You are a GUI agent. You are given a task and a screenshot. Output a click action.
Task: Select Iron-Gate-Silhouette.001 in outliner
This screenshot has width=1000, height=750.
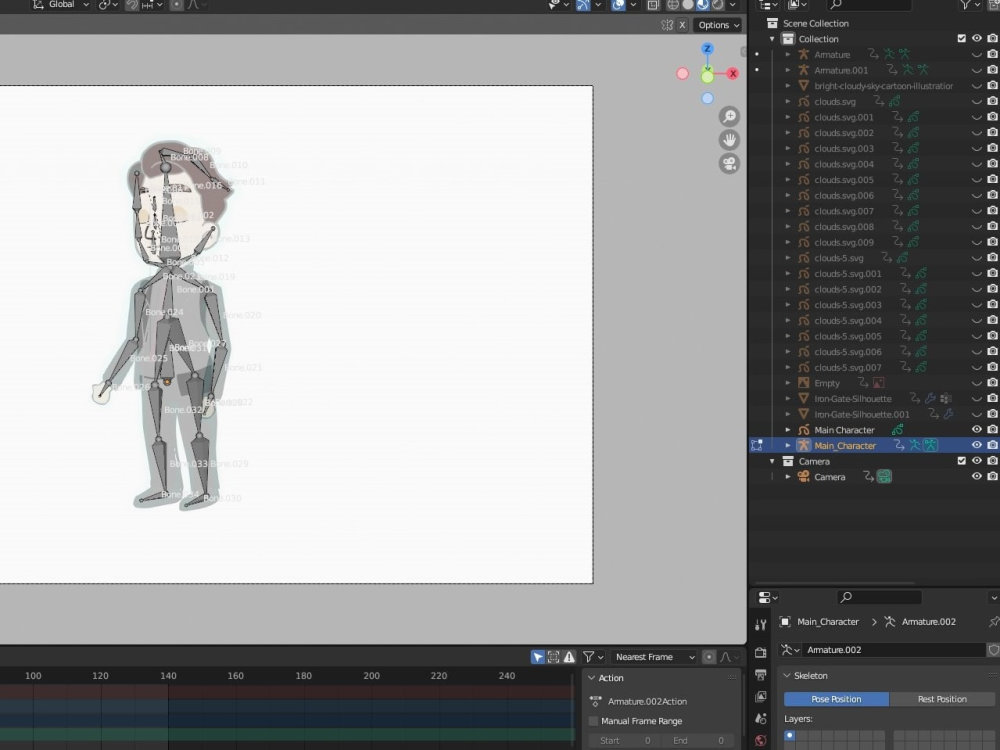[x=862, y=415]
